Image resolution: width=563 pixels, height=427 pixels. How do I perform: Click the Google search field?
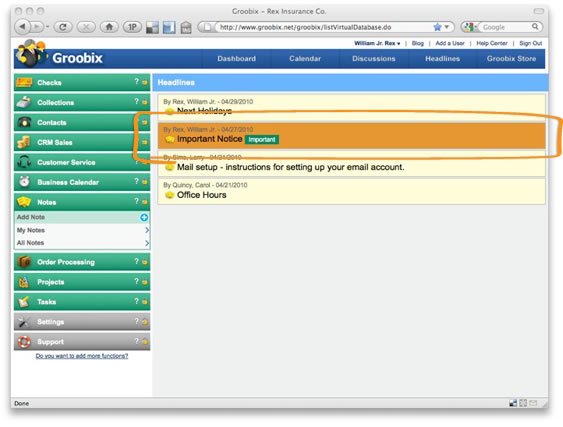pyautogui.click(x=506, y=27)
